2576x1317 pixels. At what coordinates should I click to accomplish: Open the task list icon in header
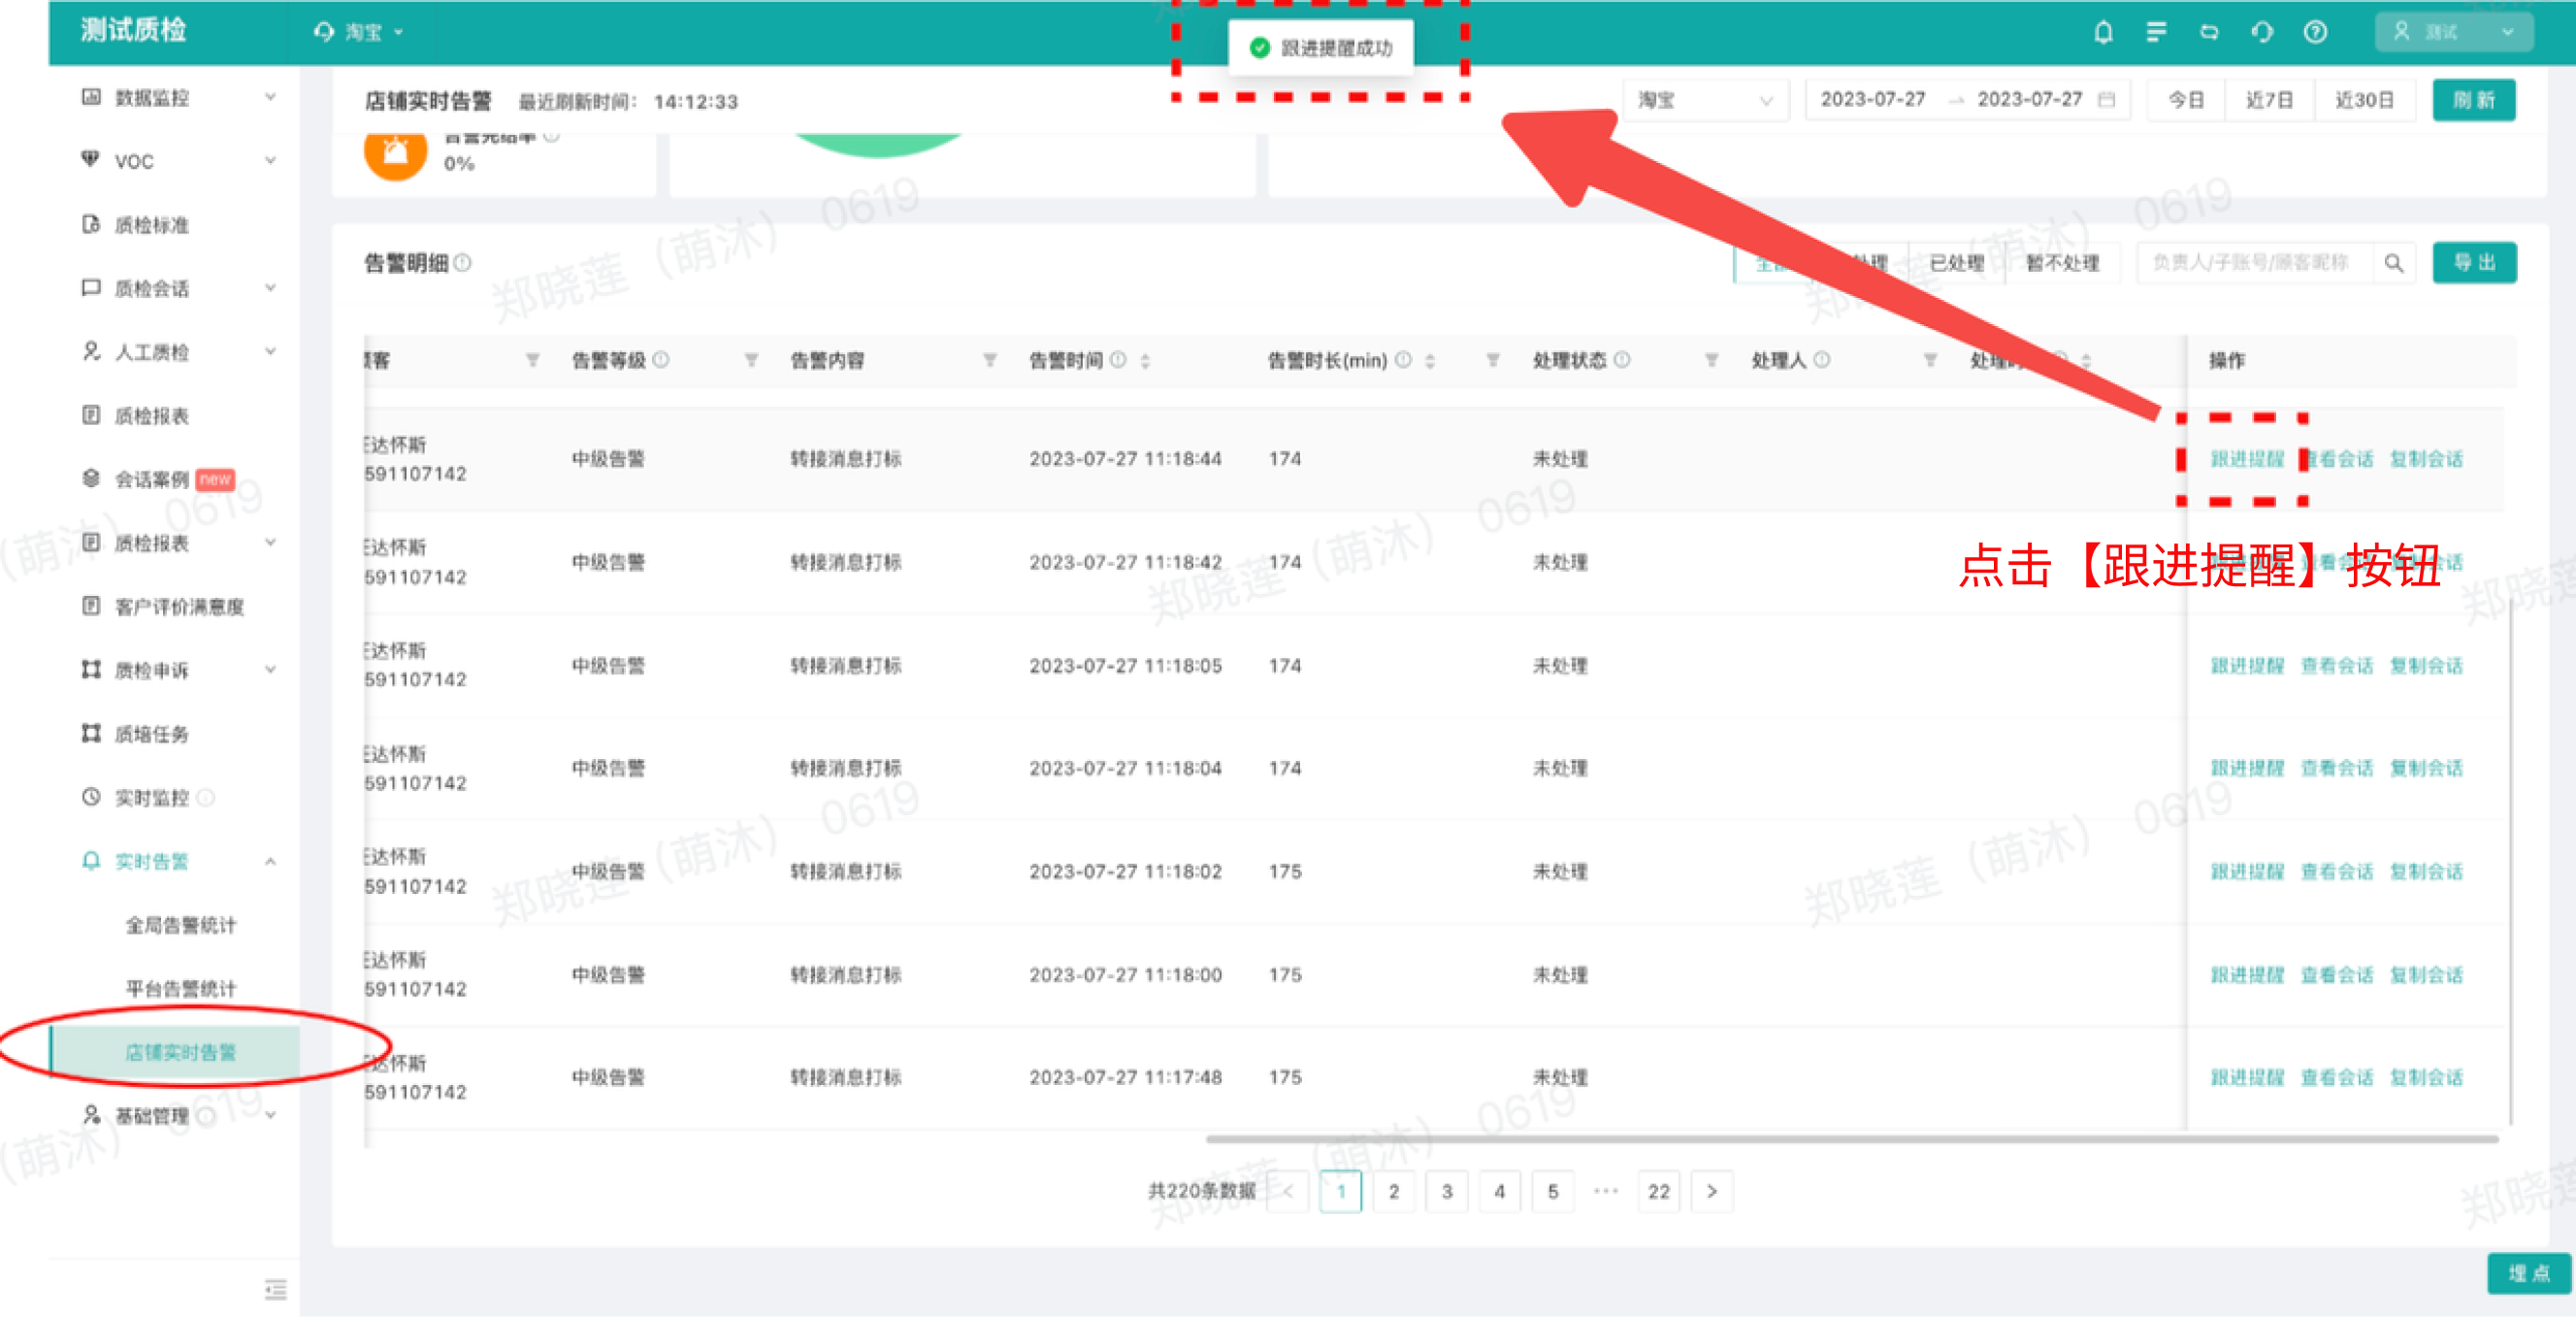(x=2156, y=32)
